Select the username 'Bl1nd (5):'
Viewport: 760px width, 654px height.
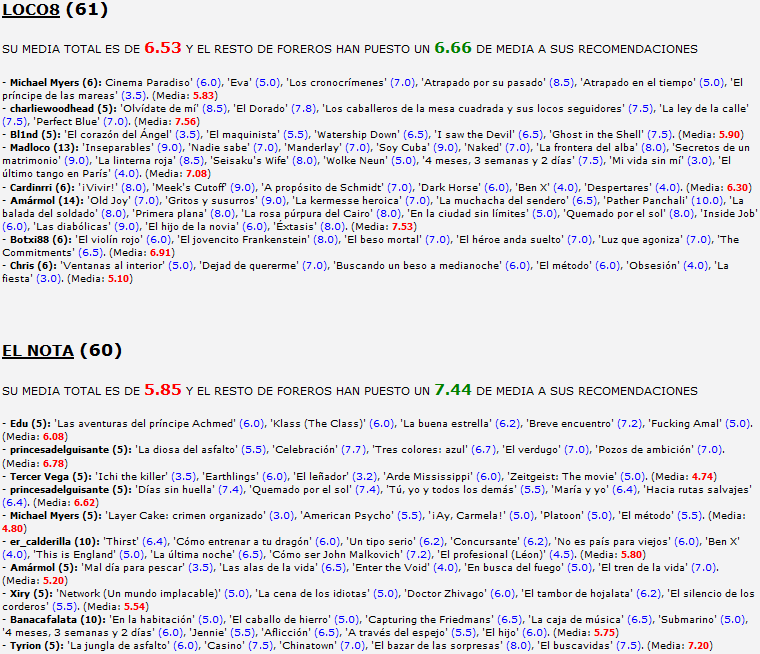(35, 135)
